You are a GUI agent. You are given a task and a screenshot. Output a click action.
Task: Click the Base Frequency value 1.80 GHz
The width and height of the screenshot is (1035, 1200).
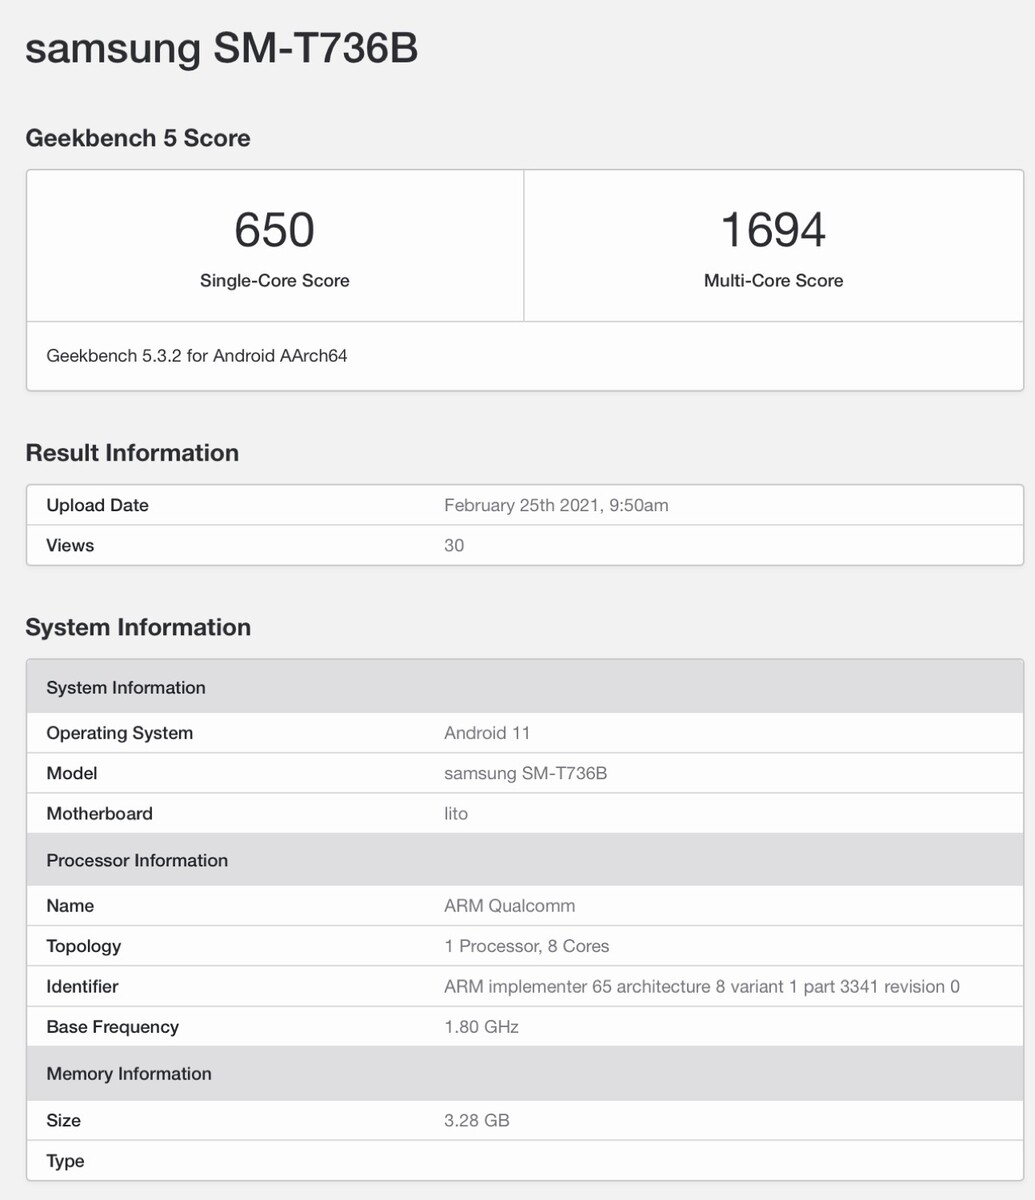[481, 1027]
